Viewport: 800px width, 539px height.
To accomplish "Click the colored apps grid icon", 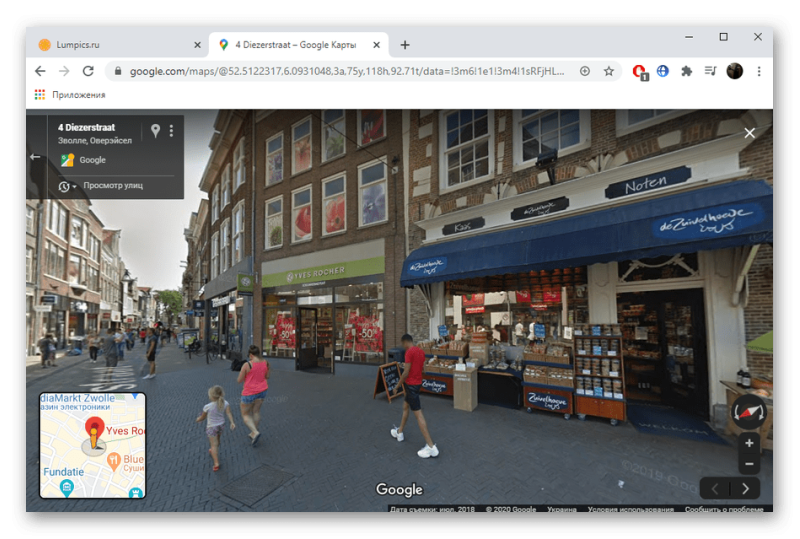I will coord(40,94).
